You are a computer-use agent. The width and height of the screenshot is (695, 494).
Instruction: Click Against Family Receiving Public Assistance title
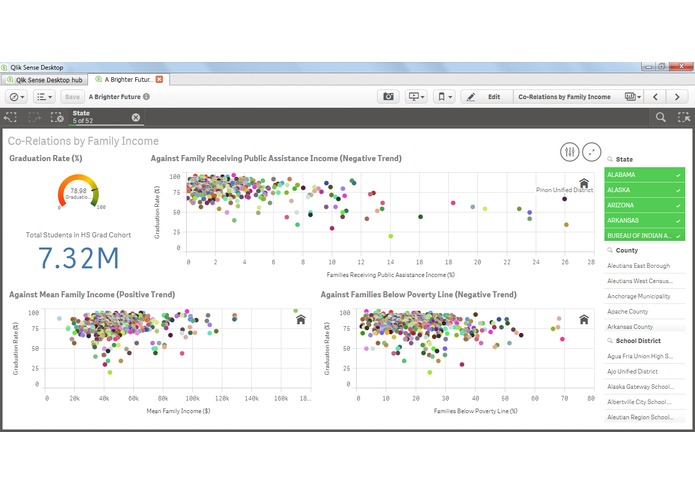(276, 158)
